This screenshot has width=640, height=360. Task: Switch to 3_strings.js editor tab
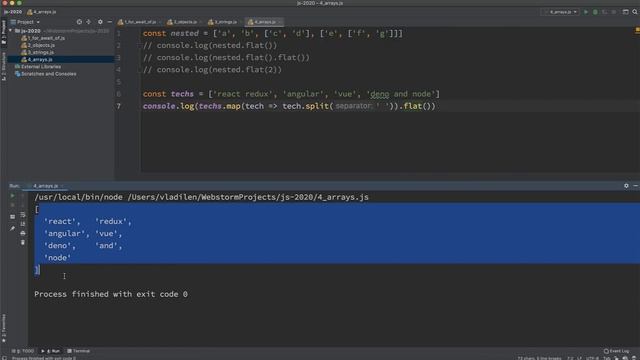[223, 22]
